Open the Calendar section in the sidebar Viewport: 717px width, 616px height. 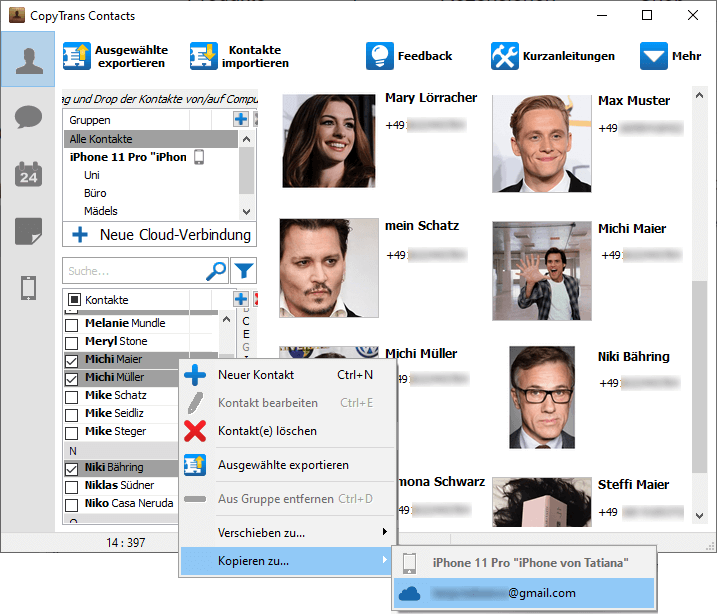(x=28, y=174)
